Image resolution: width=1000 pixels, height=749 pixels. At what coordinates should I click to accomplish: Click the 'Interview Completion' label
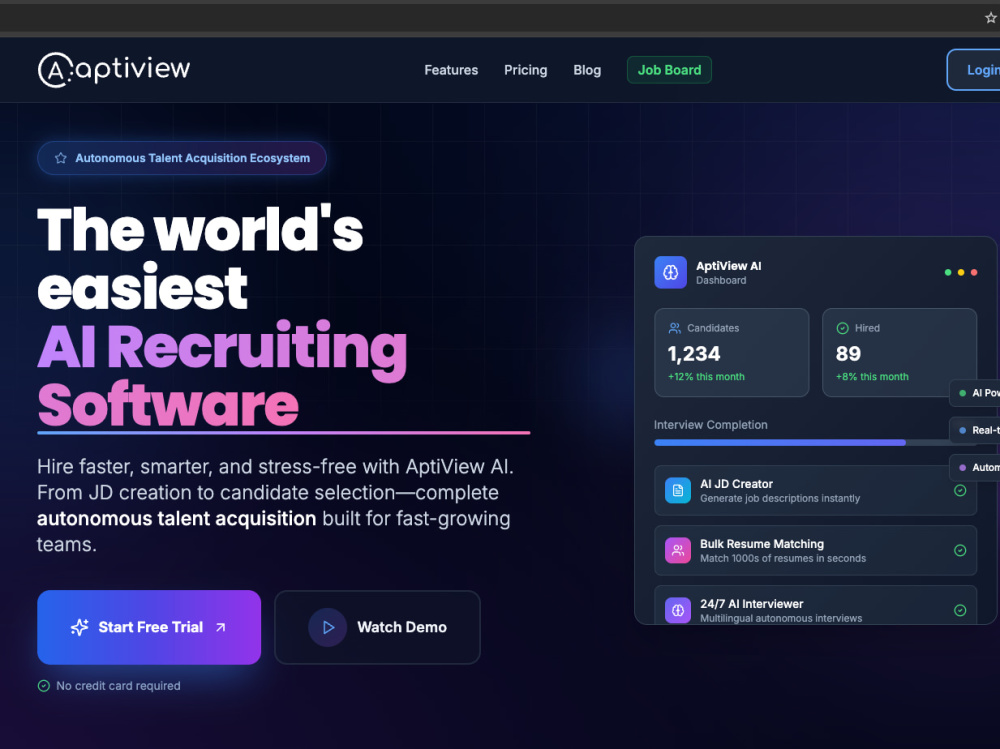(710, 425)
